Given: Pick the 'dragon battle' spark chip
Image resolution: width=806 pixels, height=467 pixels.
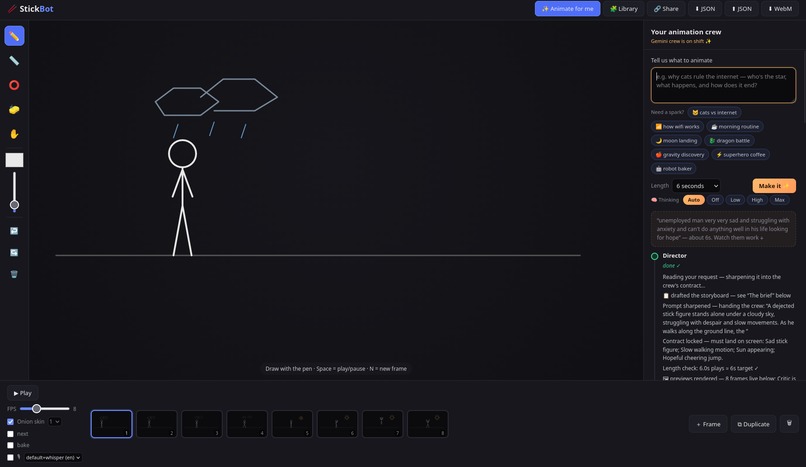Looking at the screenshot, I should pyautogui.click(x=729, y=140).
